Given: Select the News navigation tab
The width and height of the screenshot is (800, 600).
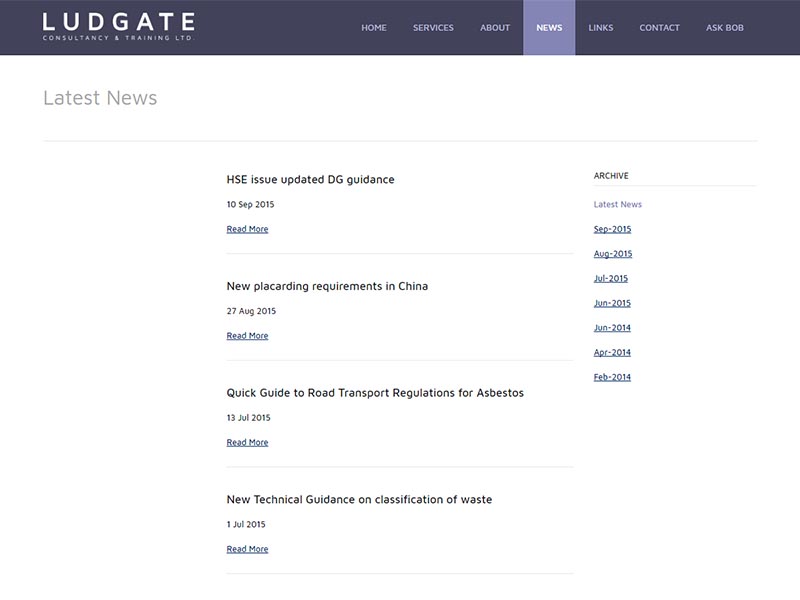Looking at the screenshot, I should point(549,28).
